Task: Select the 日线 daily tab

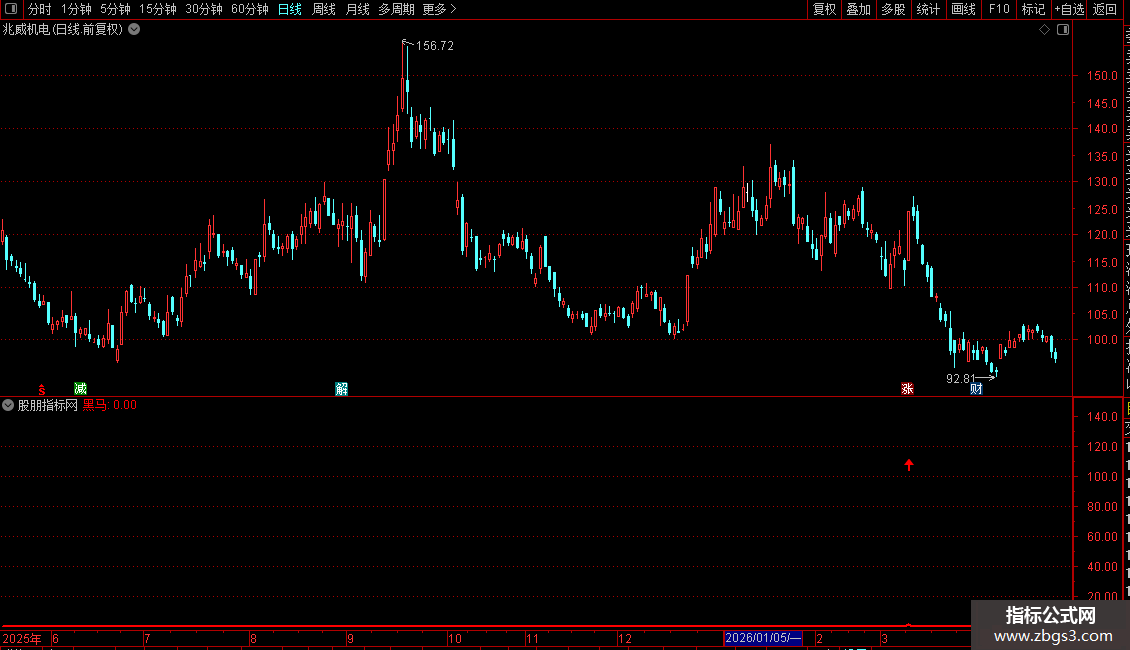Action: coord(290,9)
